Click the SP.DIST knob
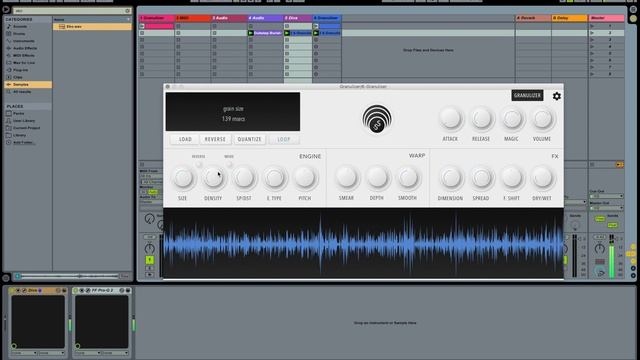 click(244, 178)
